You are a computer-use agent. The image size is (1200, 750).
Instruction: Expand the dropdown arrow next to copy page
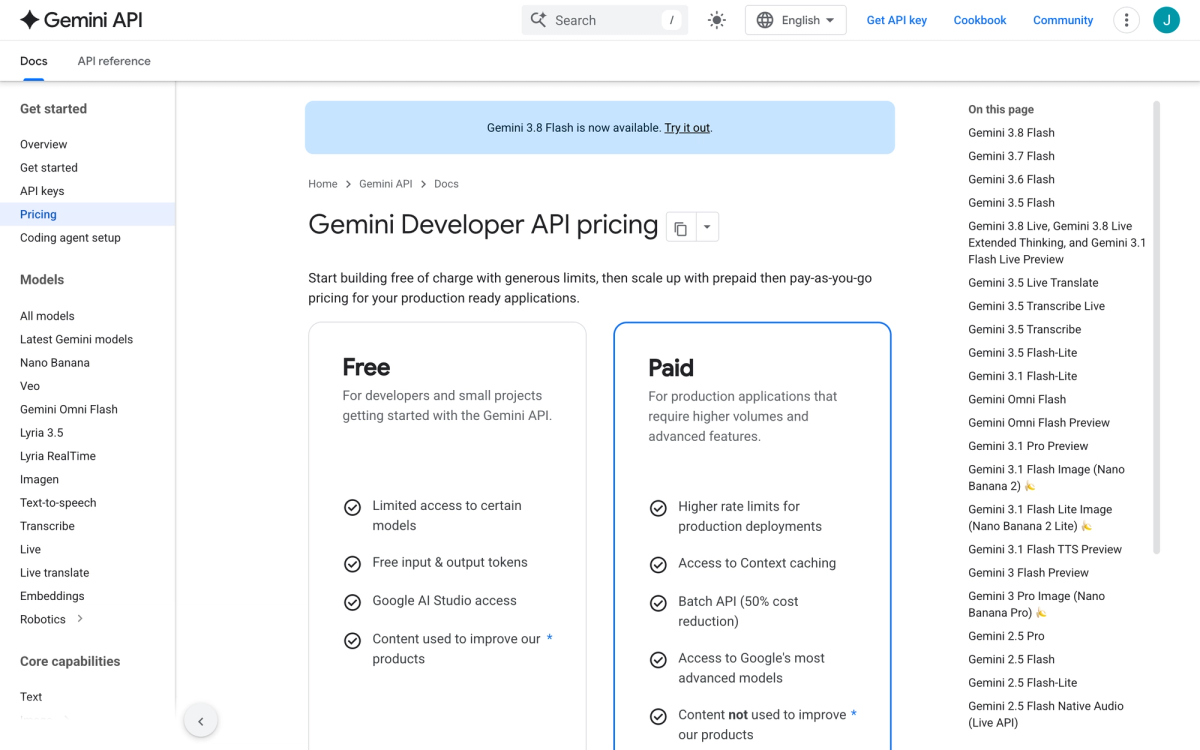[x=707, y=228]
